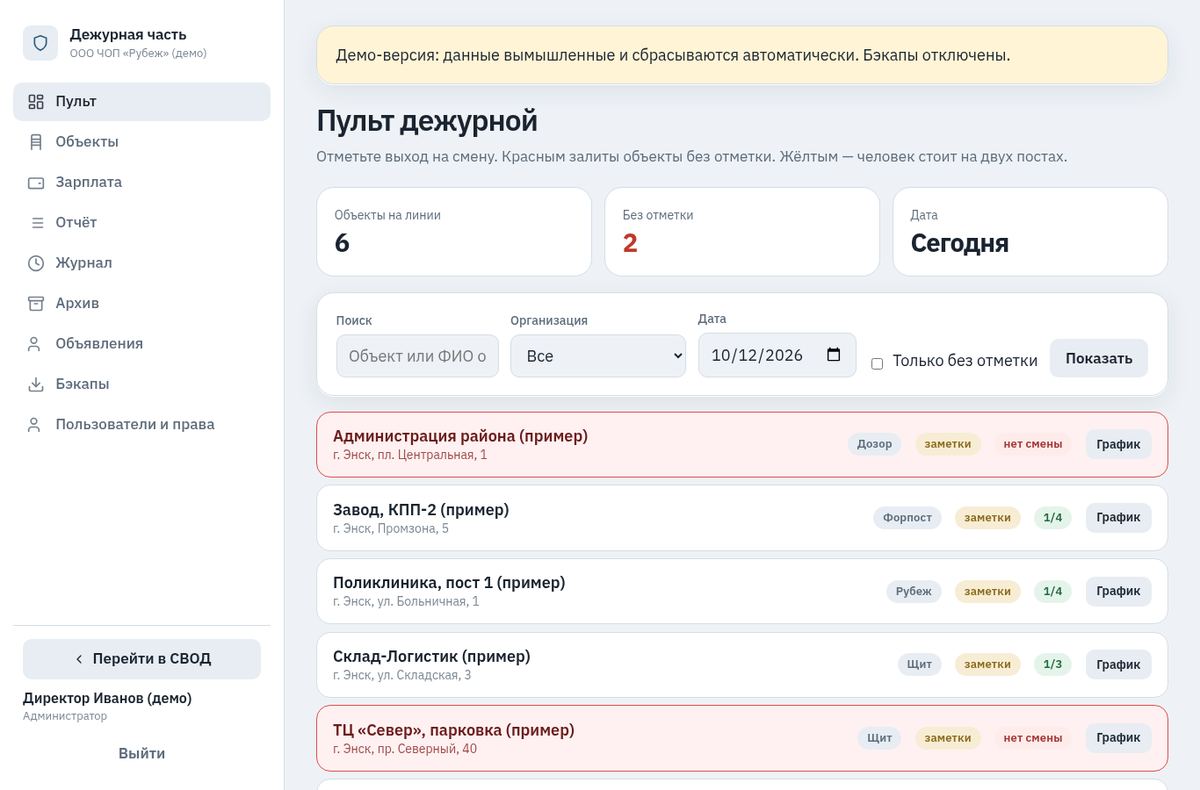Click the Поиск input field
This screenshot has width=1200, height=790.
coord(417,356)
